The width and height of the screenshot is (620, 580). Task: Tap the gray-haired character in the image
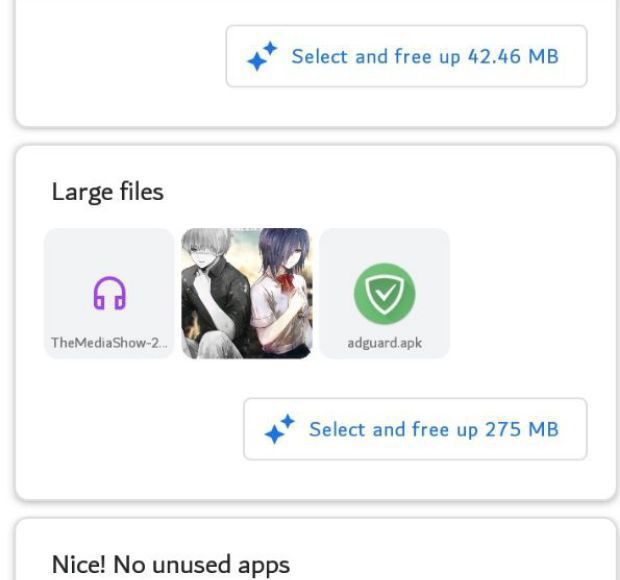[214, 293]
